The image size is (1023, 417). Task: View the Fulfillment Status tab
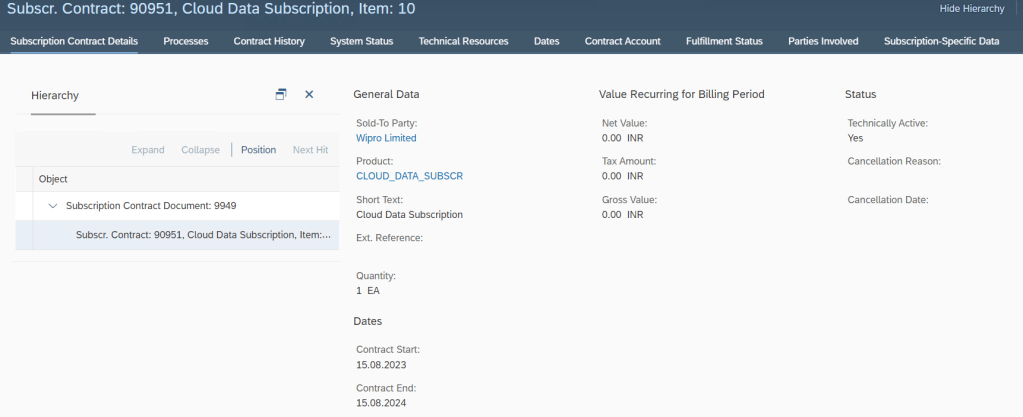pos(724,41)
